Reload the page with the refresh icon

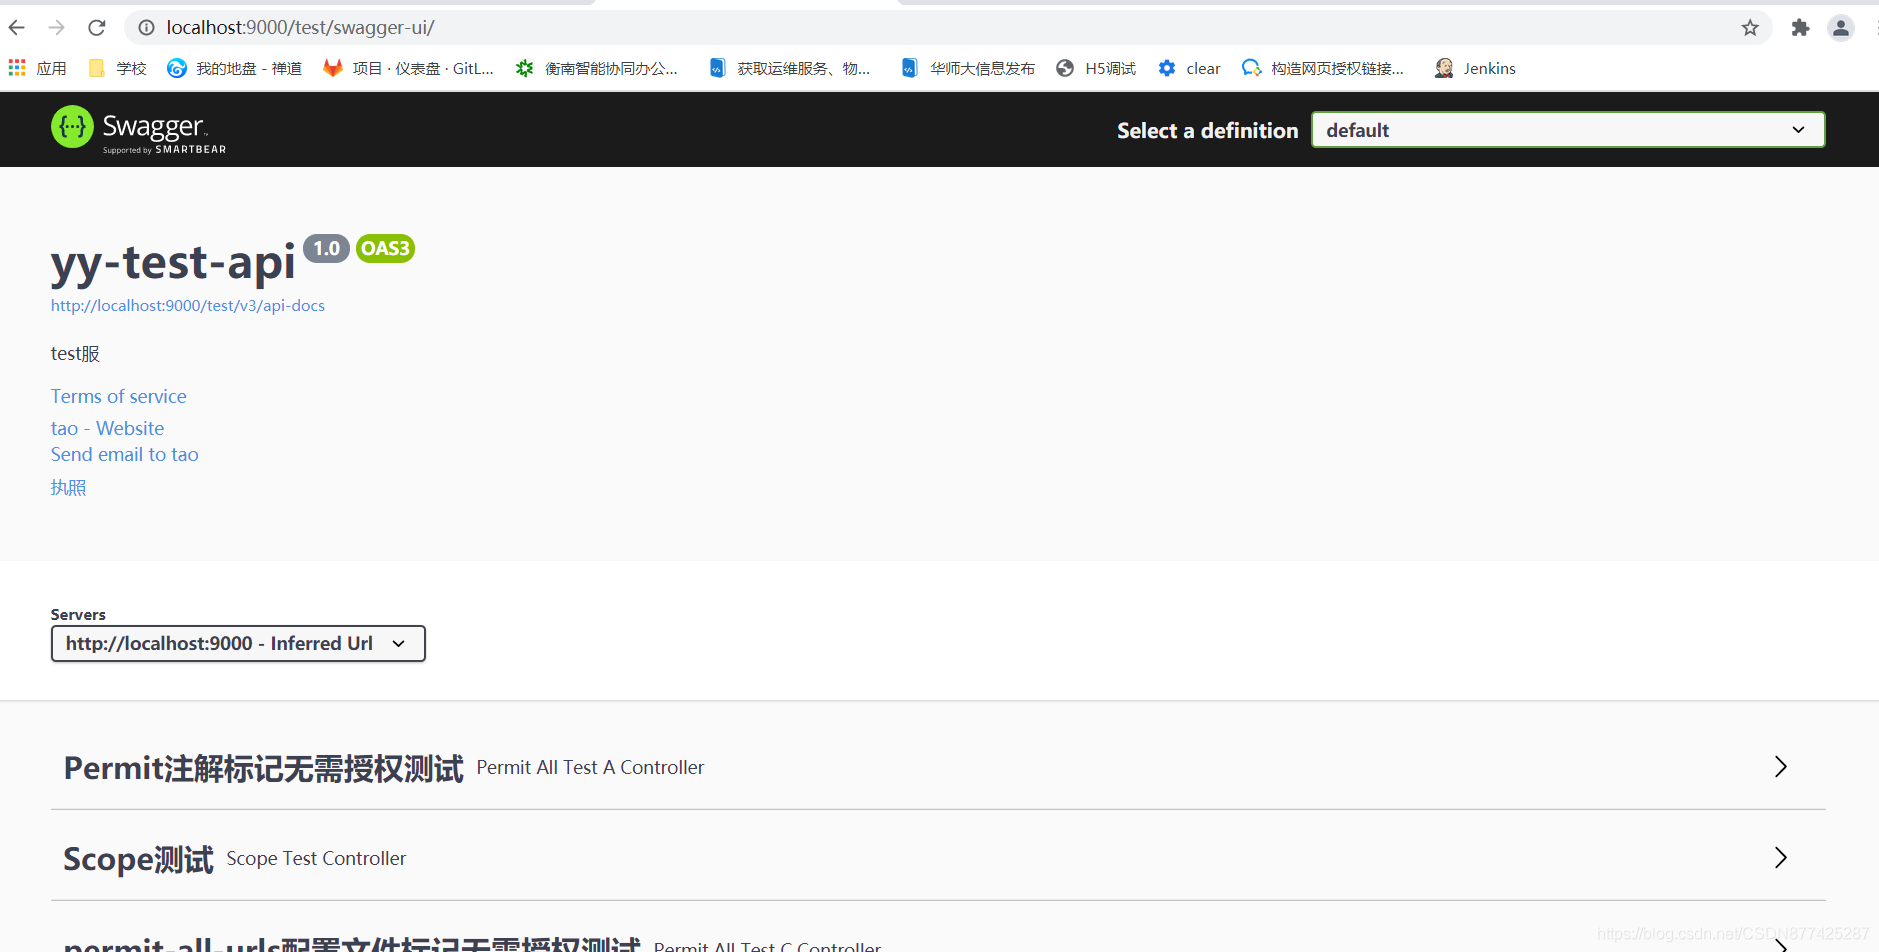pos(96,27)
